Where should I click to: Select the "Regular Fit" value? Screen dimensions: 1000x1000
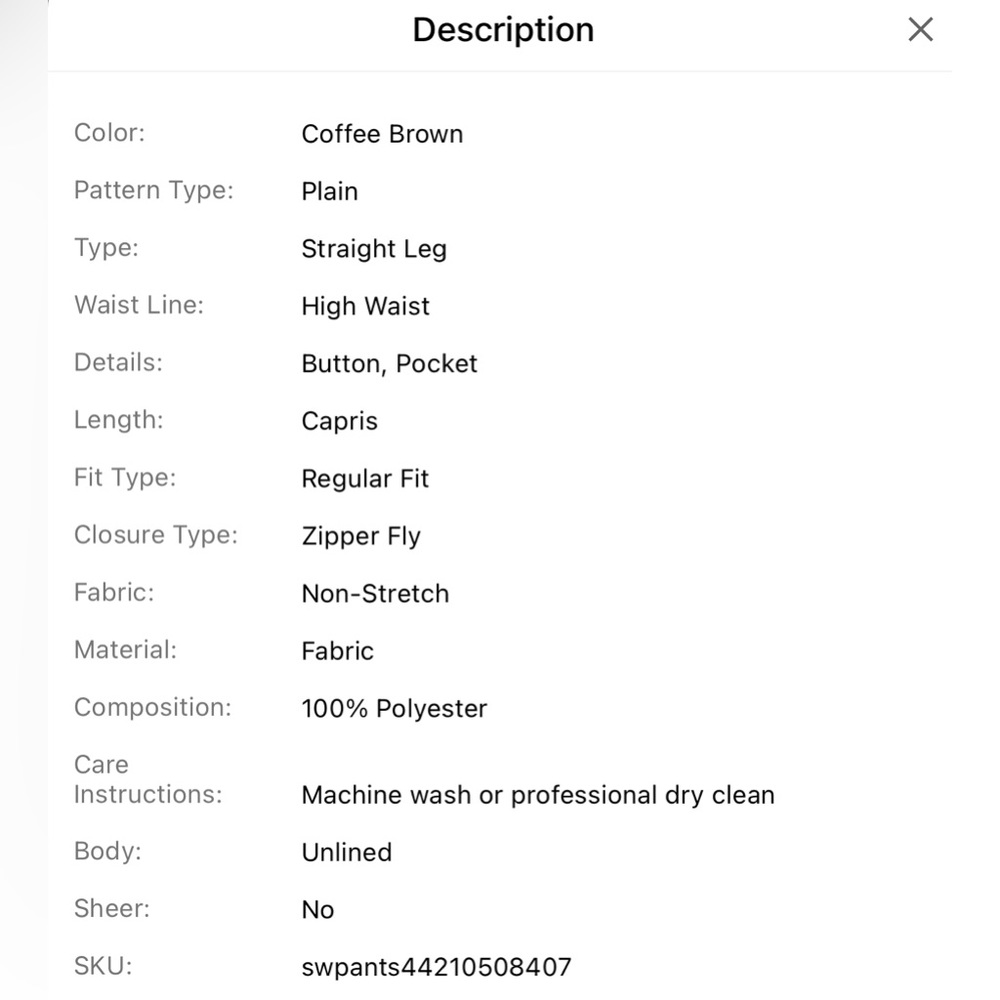pyautogui.click(x=365, y=479)
